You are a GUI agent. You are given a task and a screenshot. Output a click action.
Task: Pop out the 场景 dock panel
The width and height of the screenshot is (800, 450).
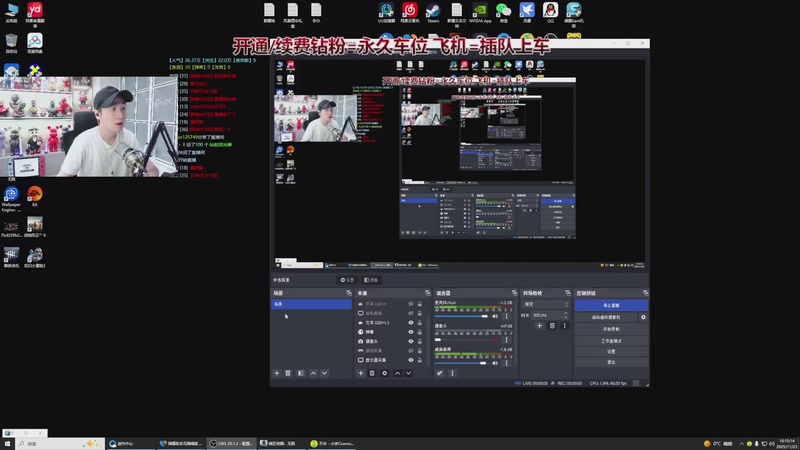coord(348,293)
